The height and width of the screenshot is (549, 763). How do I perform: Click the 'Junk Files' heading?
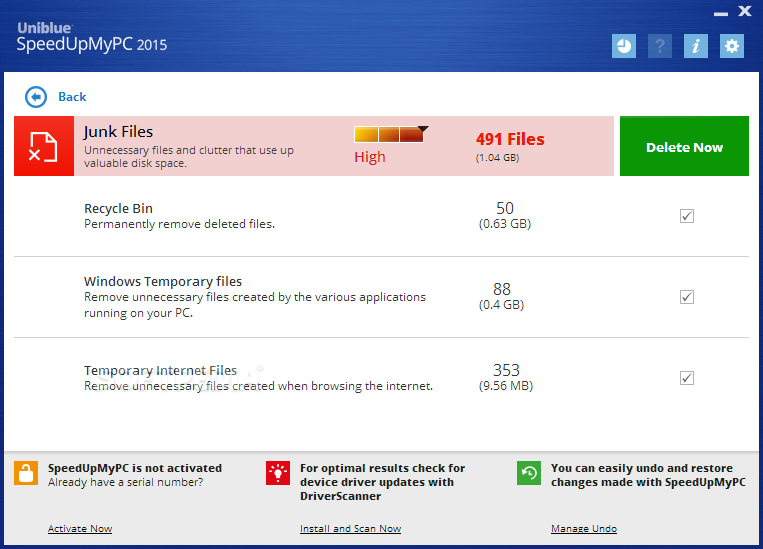pos(118,132)
